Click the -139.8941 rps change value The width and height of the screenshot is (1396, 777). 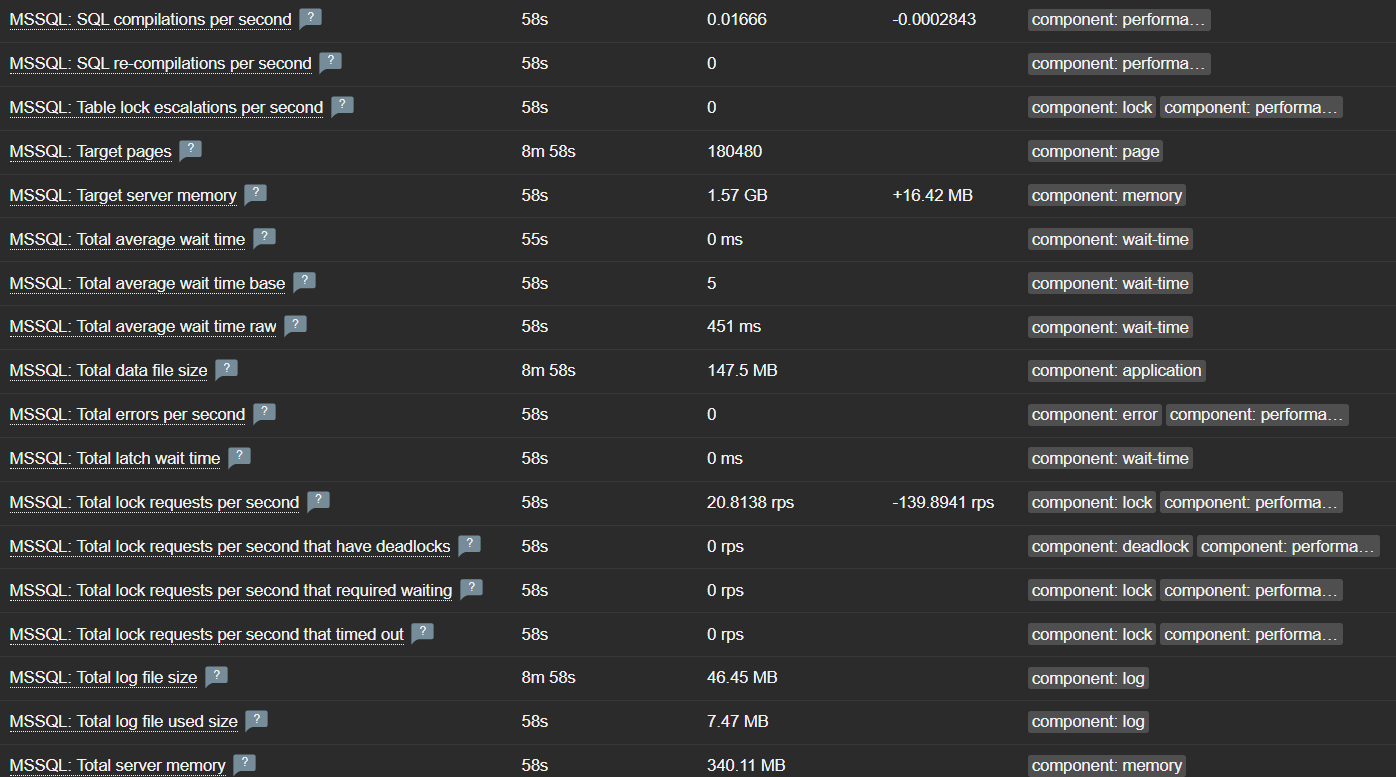pyautogui.click(x=943, y=503)
